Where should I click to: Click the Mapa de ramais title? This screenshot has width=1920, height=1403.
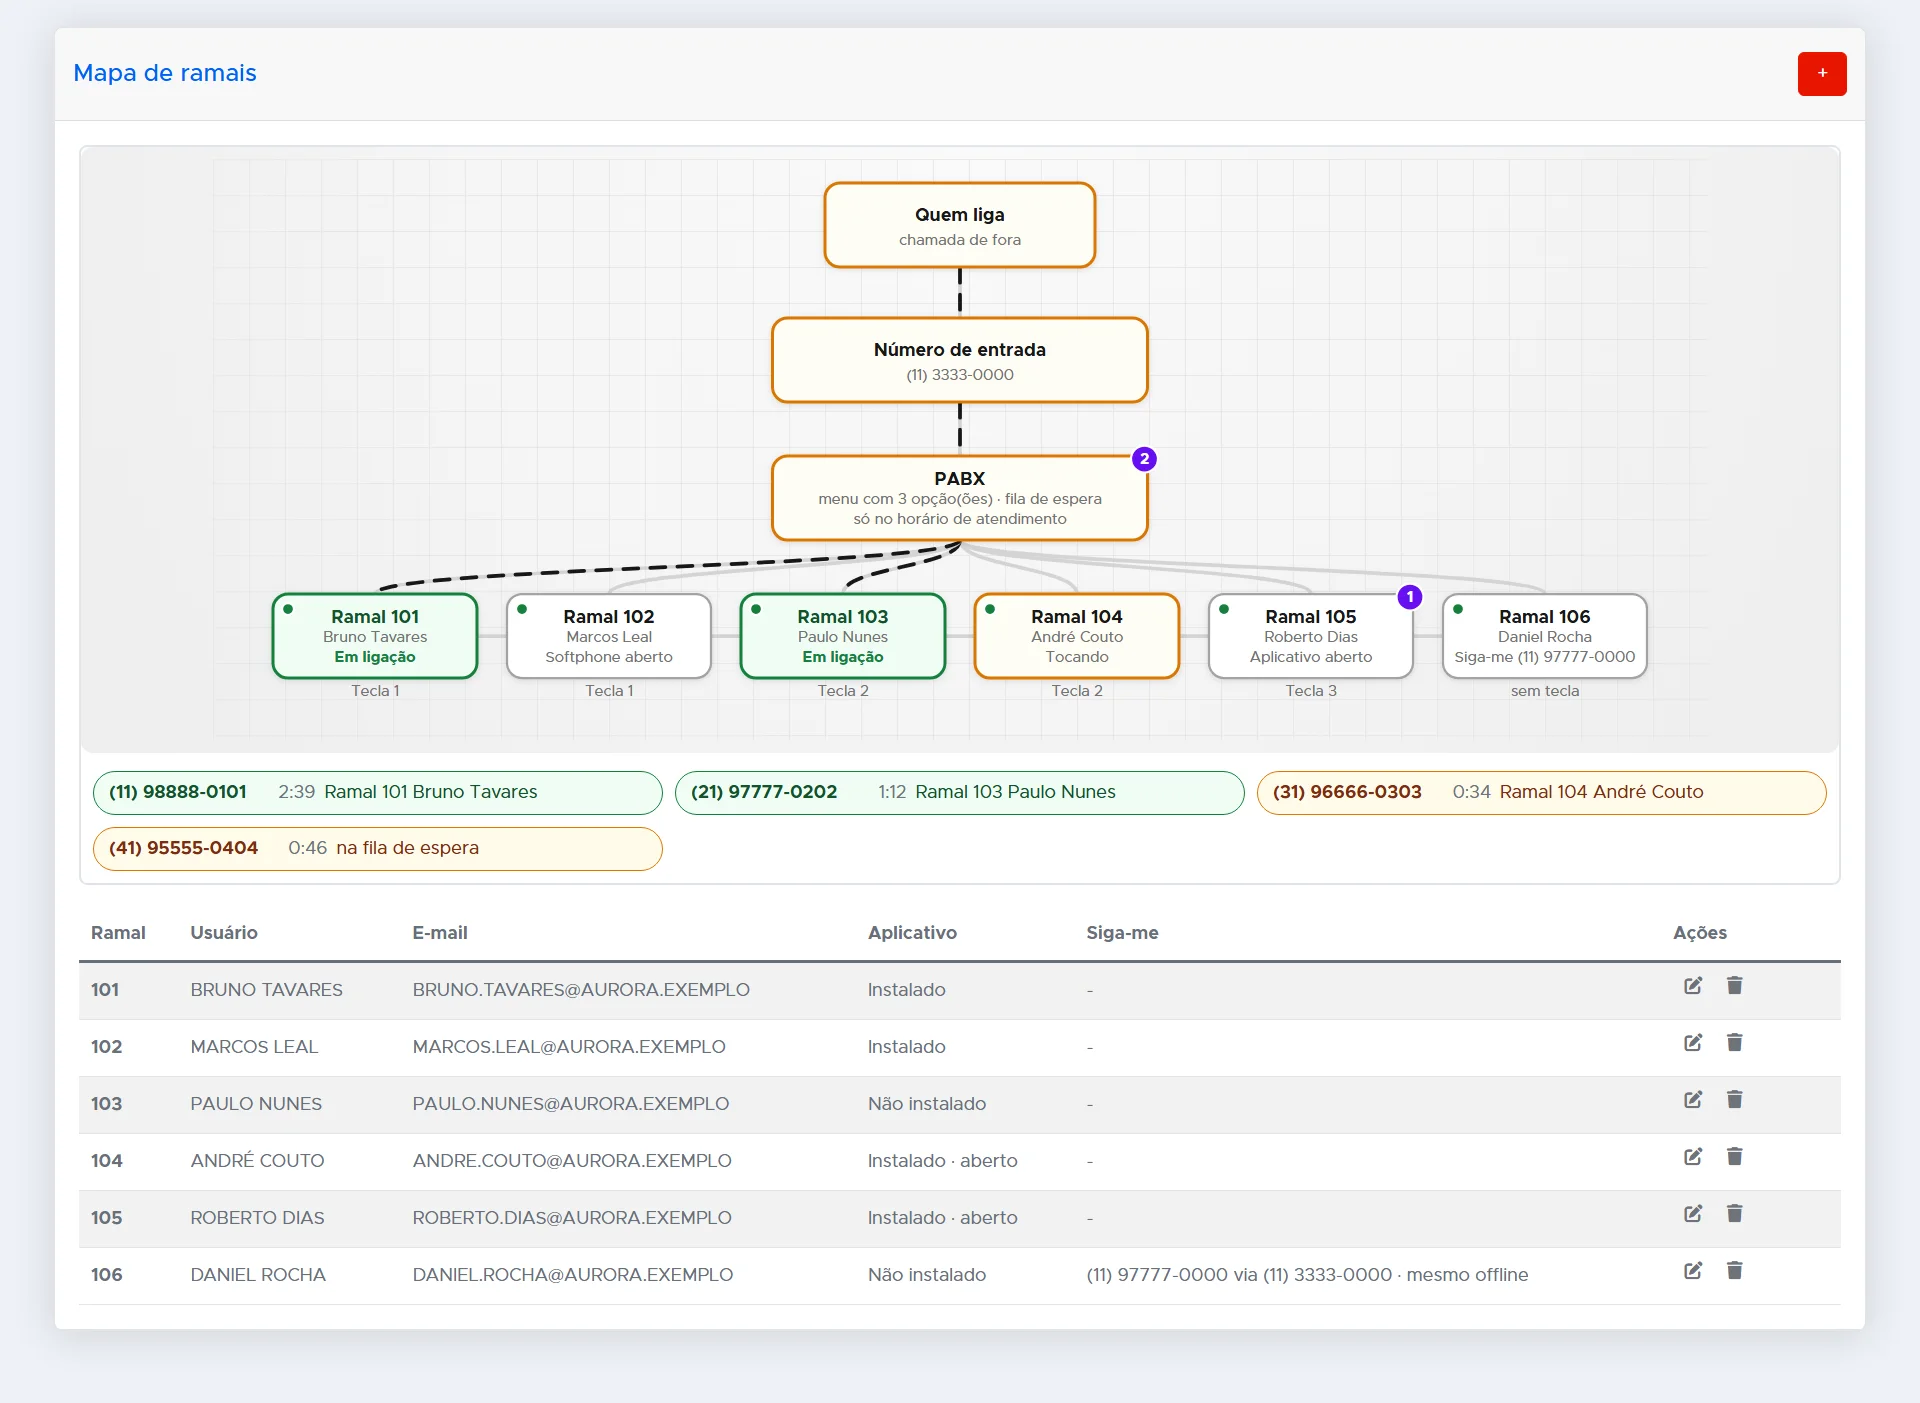(x=165, y=73)
